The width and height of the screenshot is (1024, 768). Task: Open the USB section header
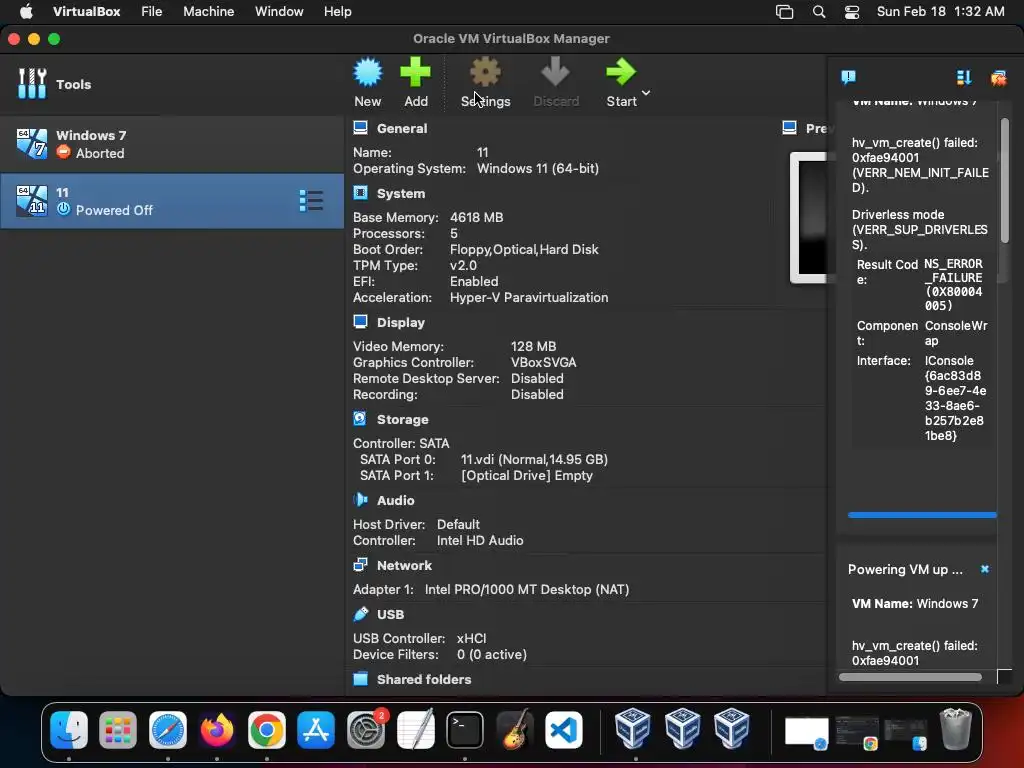click(x=390, y=615)
